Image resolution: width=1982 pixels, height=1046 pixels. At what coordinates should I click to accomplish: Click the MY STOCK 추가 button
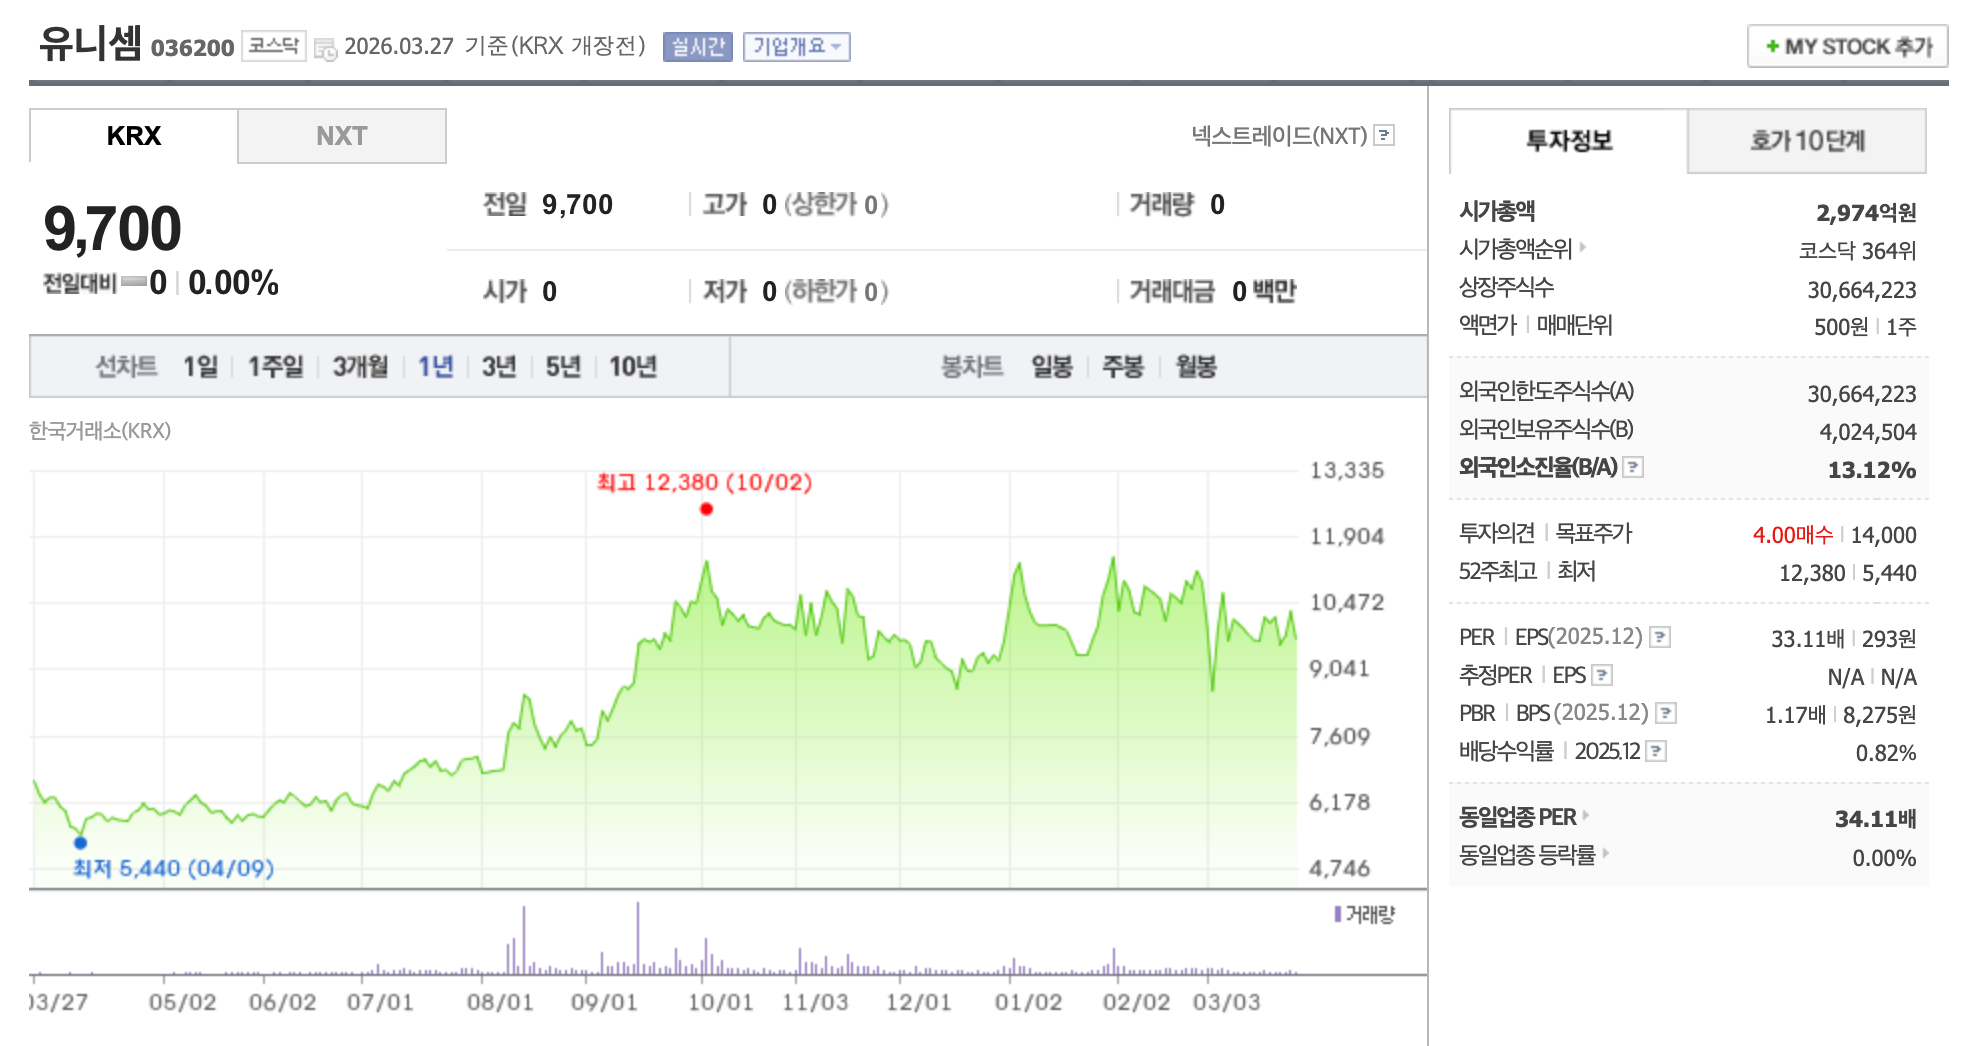coord(1848,47)
